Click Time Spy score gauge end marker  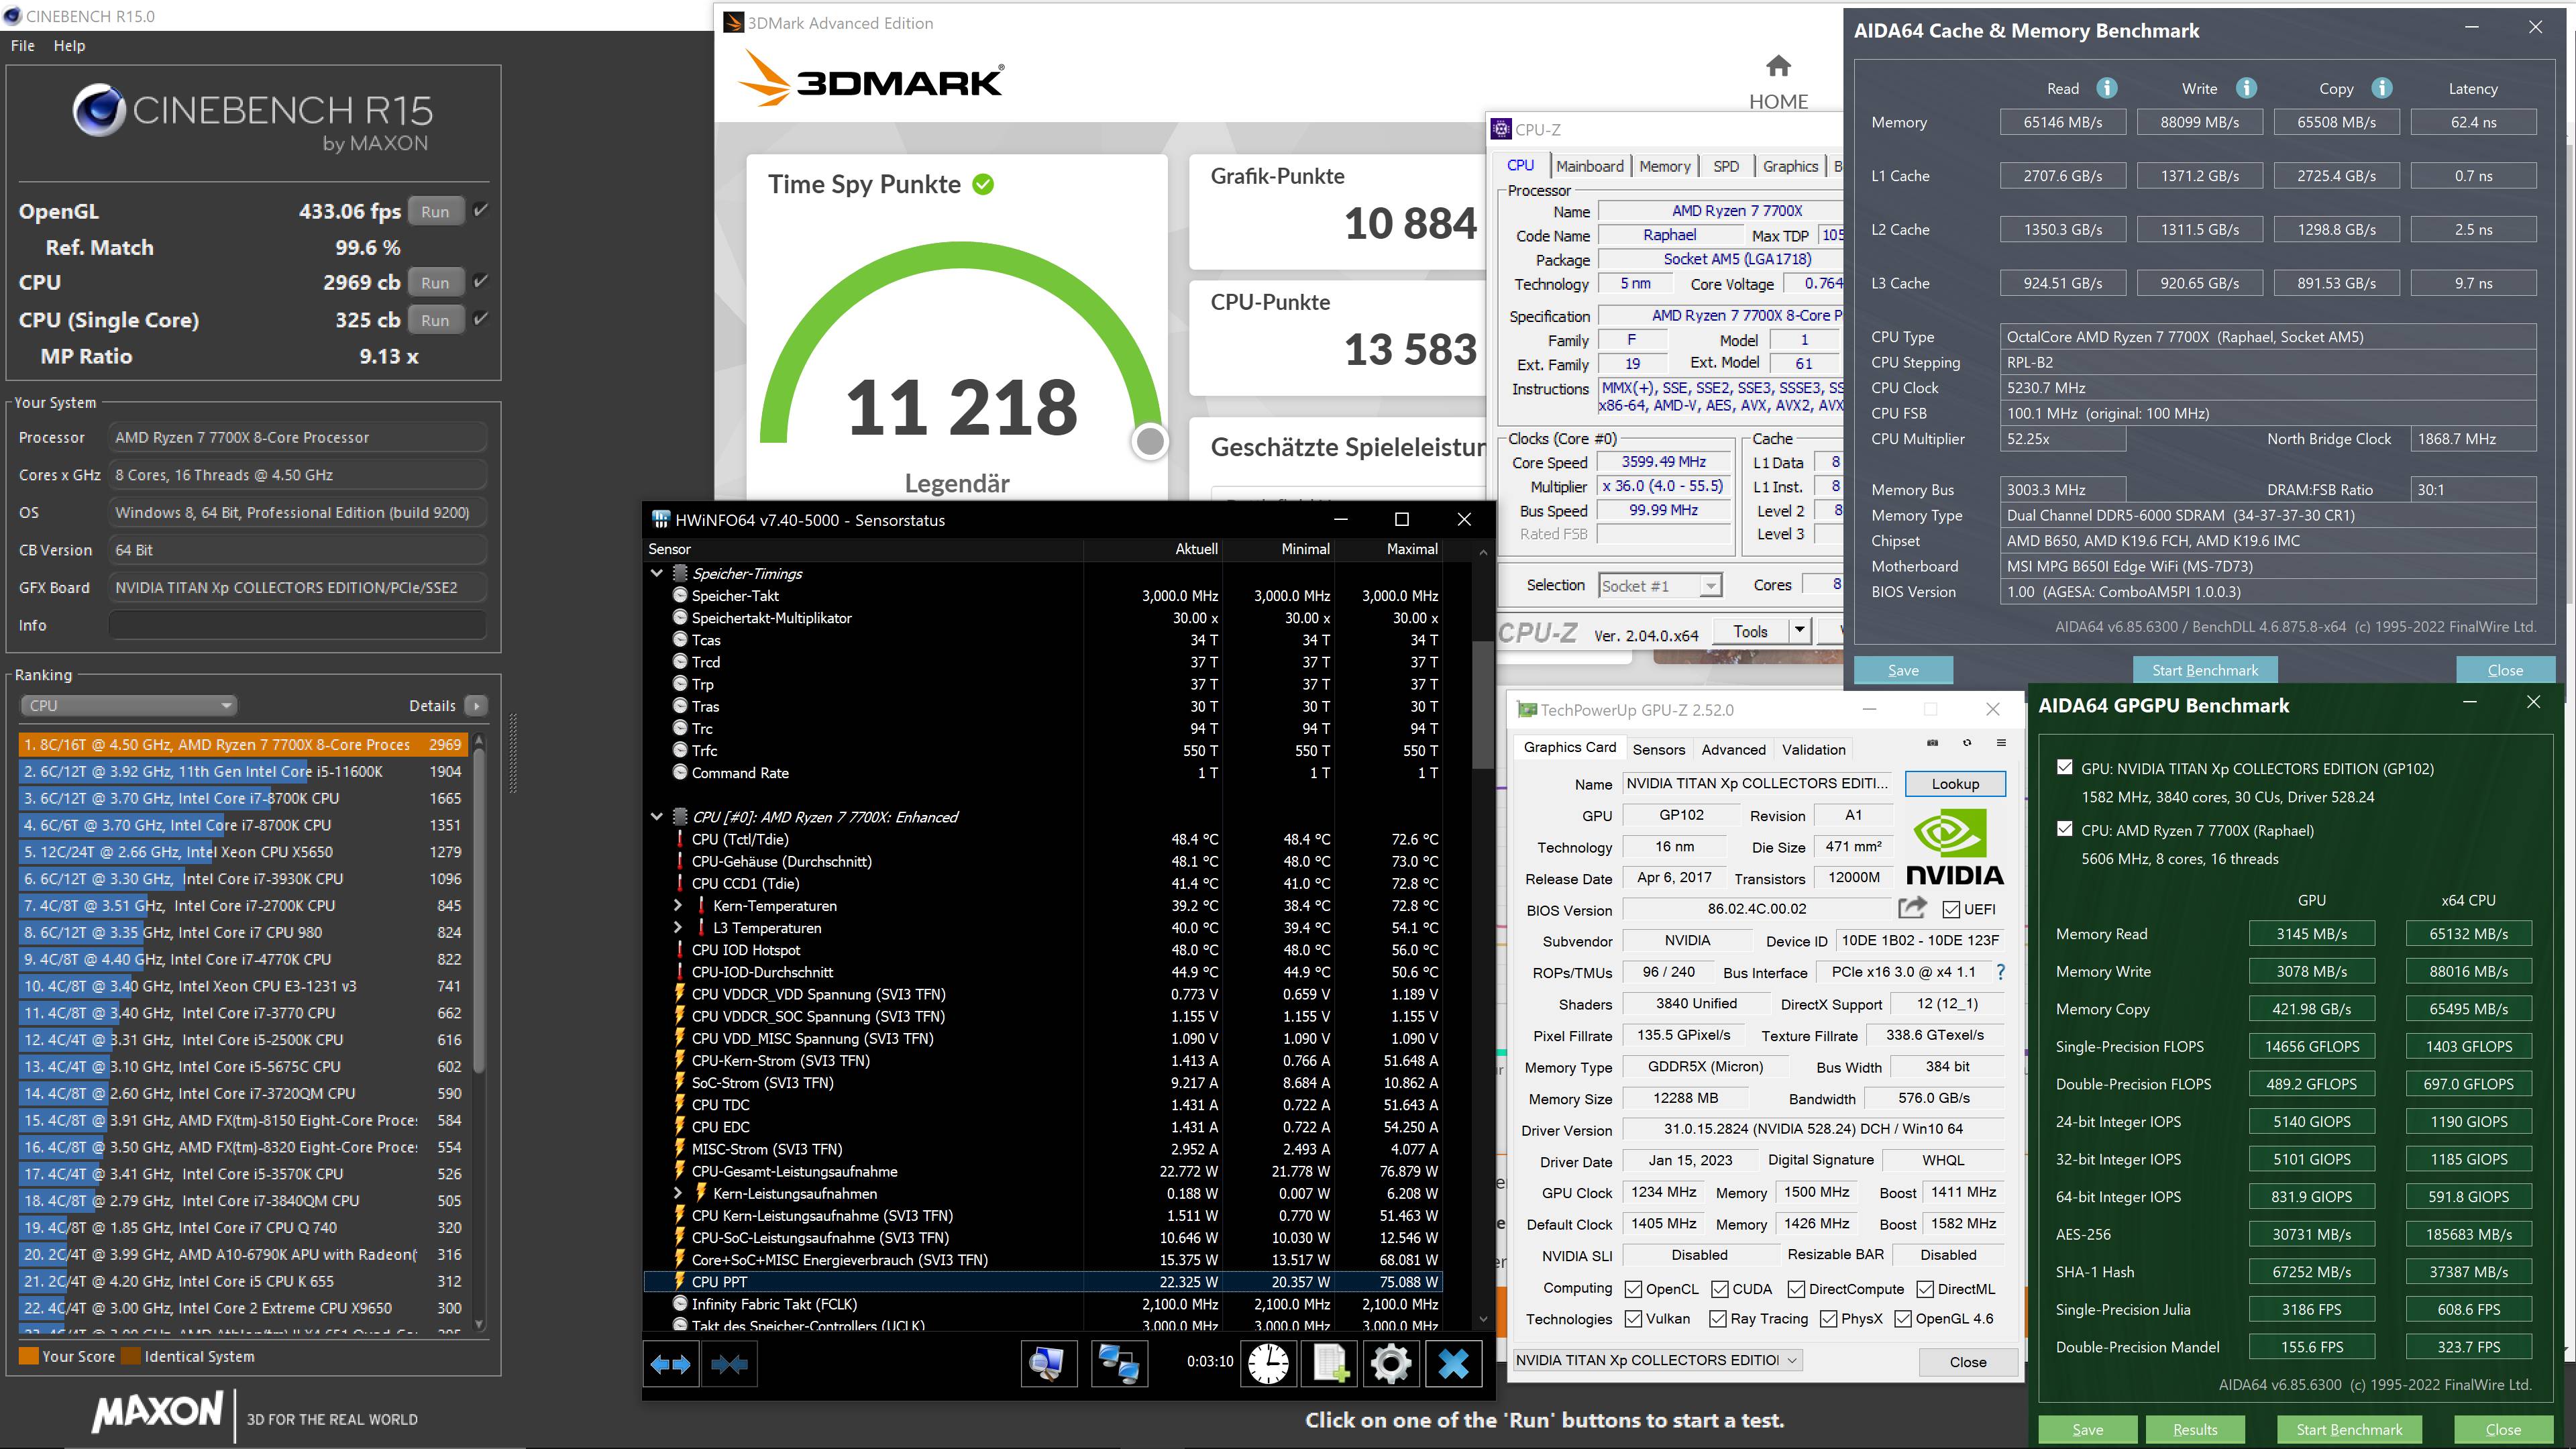(1150, 441)
